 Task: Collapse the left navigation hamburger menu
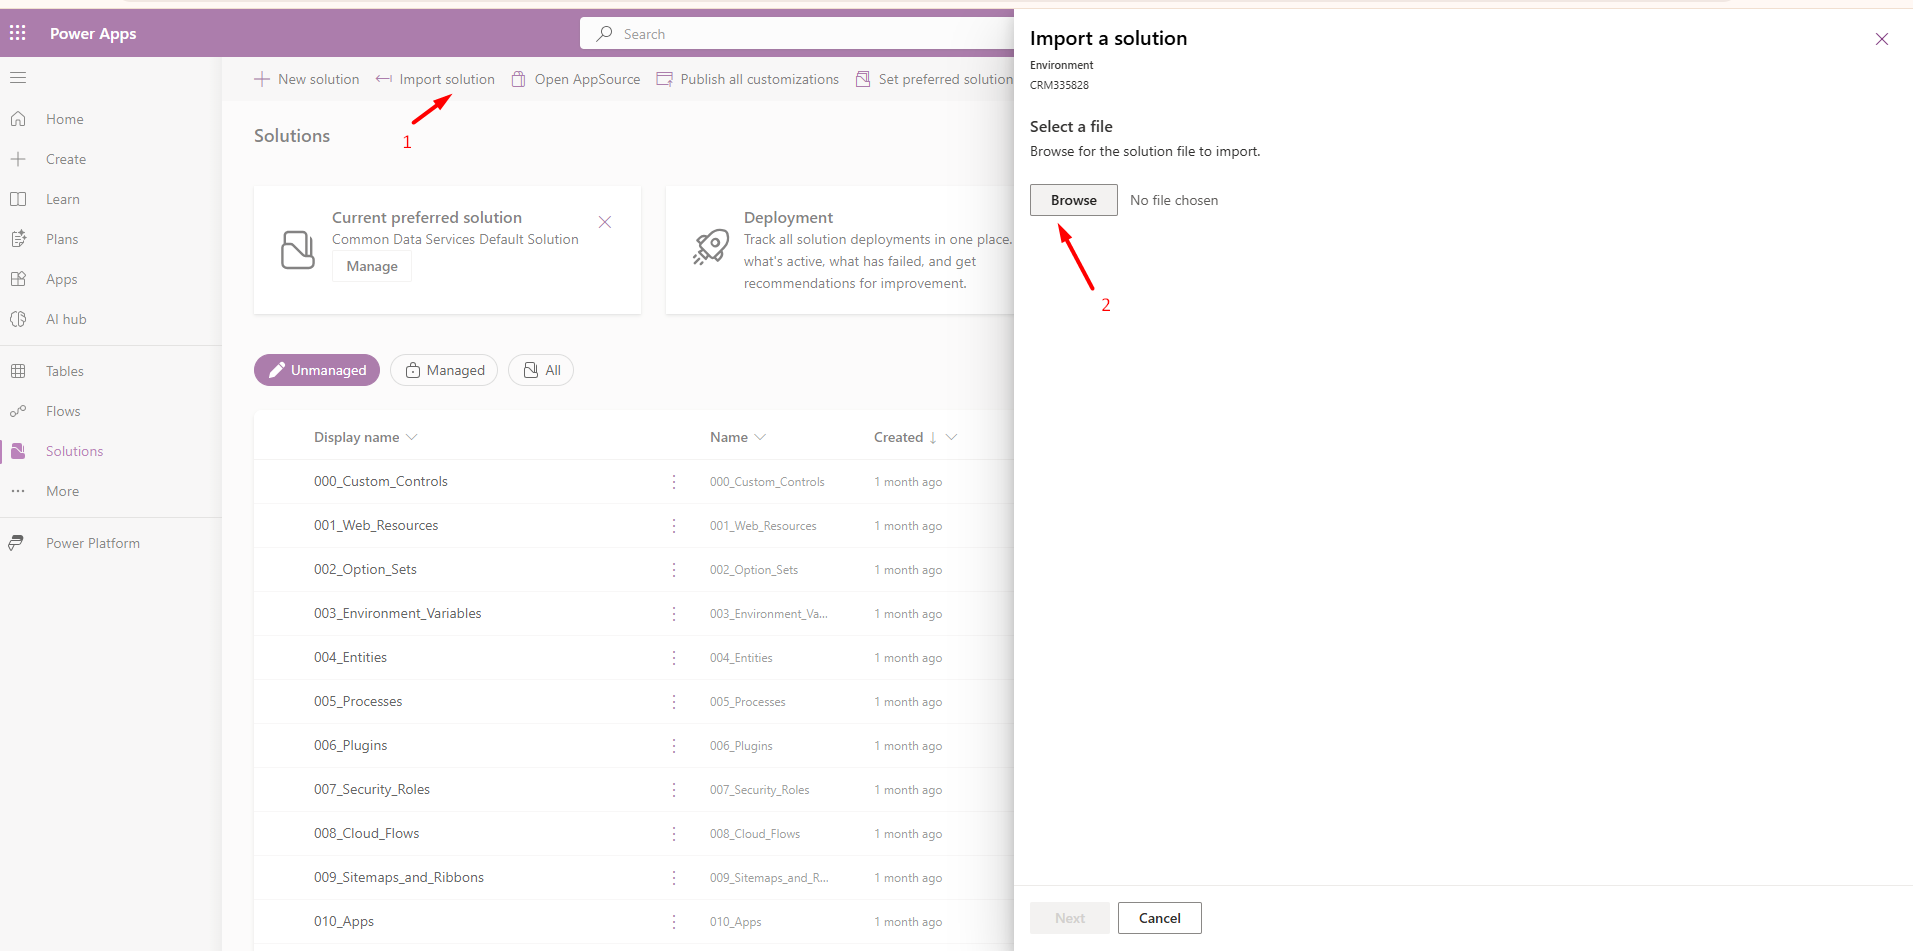(x=18, y=78)
